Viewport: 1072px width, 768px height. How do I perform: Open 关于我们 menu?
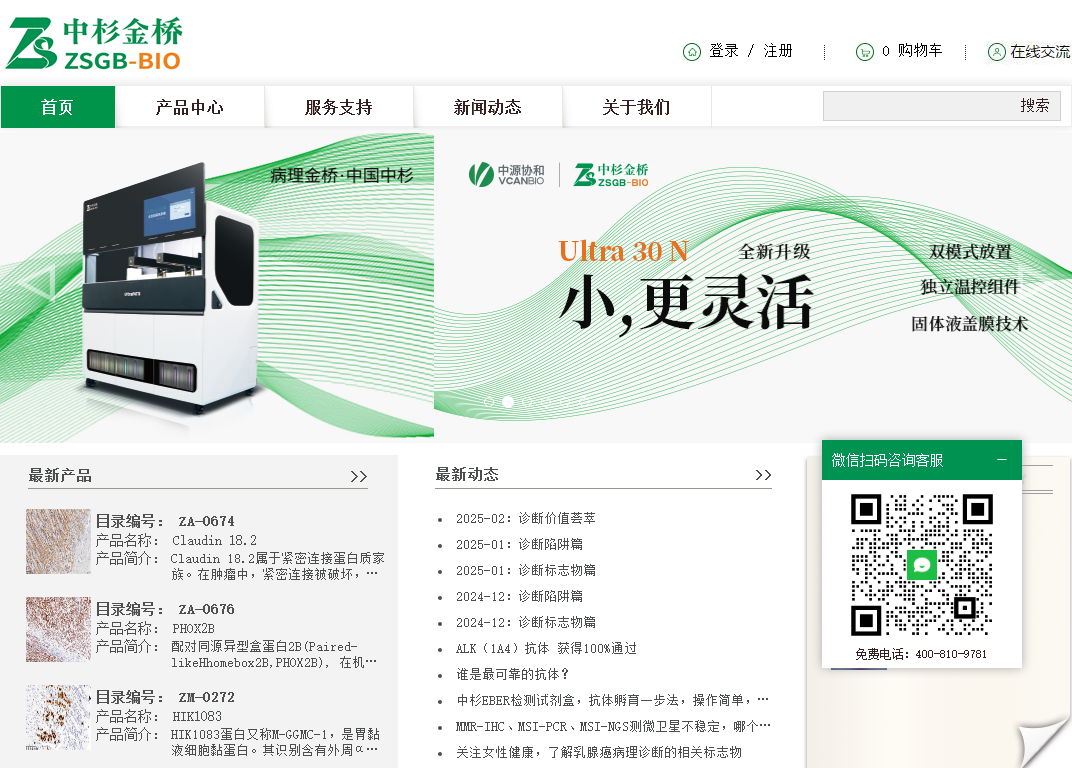636,107
